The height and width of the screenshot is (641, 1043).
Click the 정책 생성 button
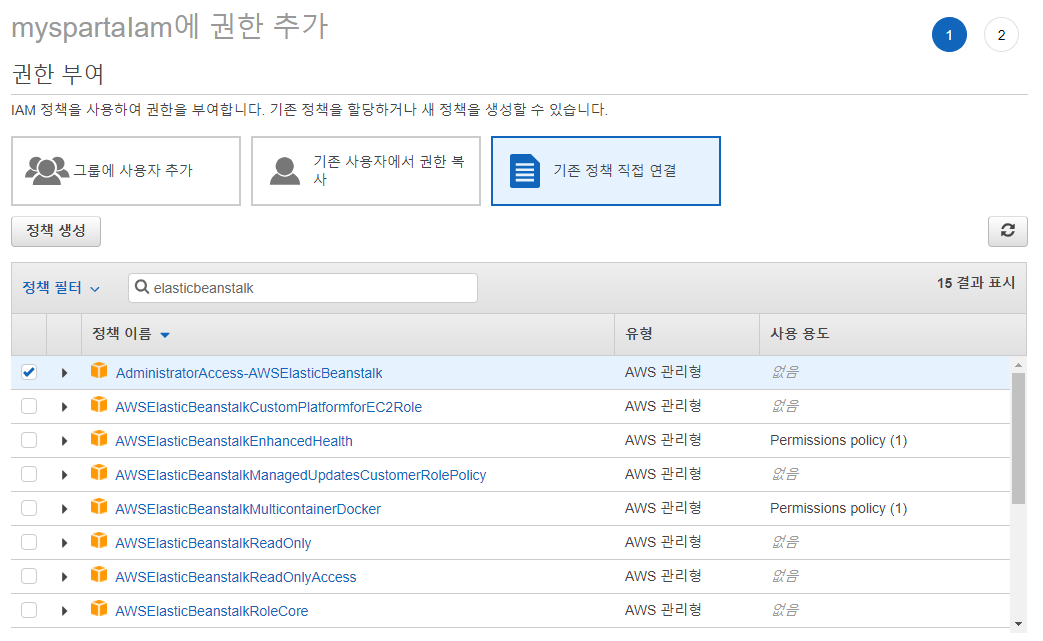coord(56,231)
